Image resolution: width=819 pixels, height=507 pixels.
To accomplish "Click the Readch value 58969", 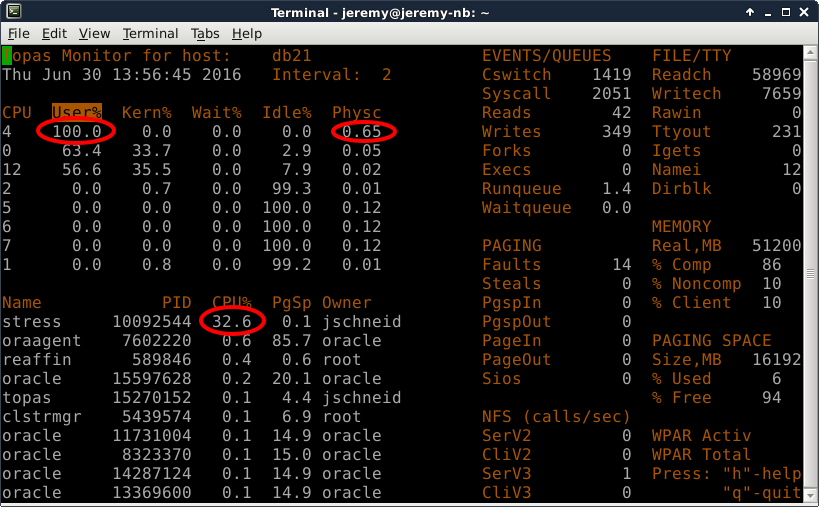I will point(777,75).
